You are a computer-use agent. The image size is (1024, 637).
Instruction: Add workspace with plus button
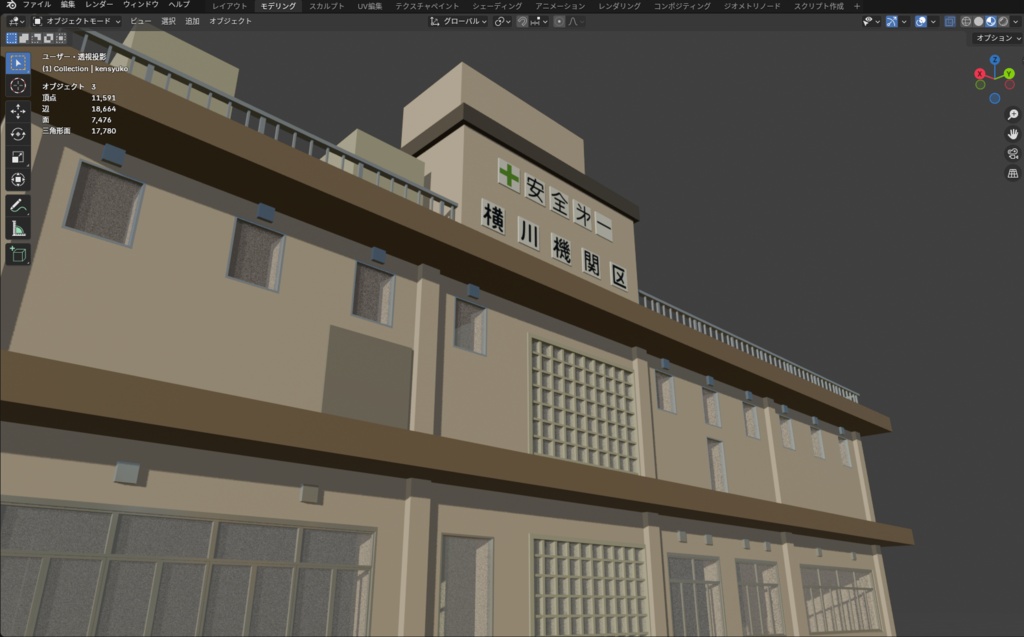tap(857, 6)
